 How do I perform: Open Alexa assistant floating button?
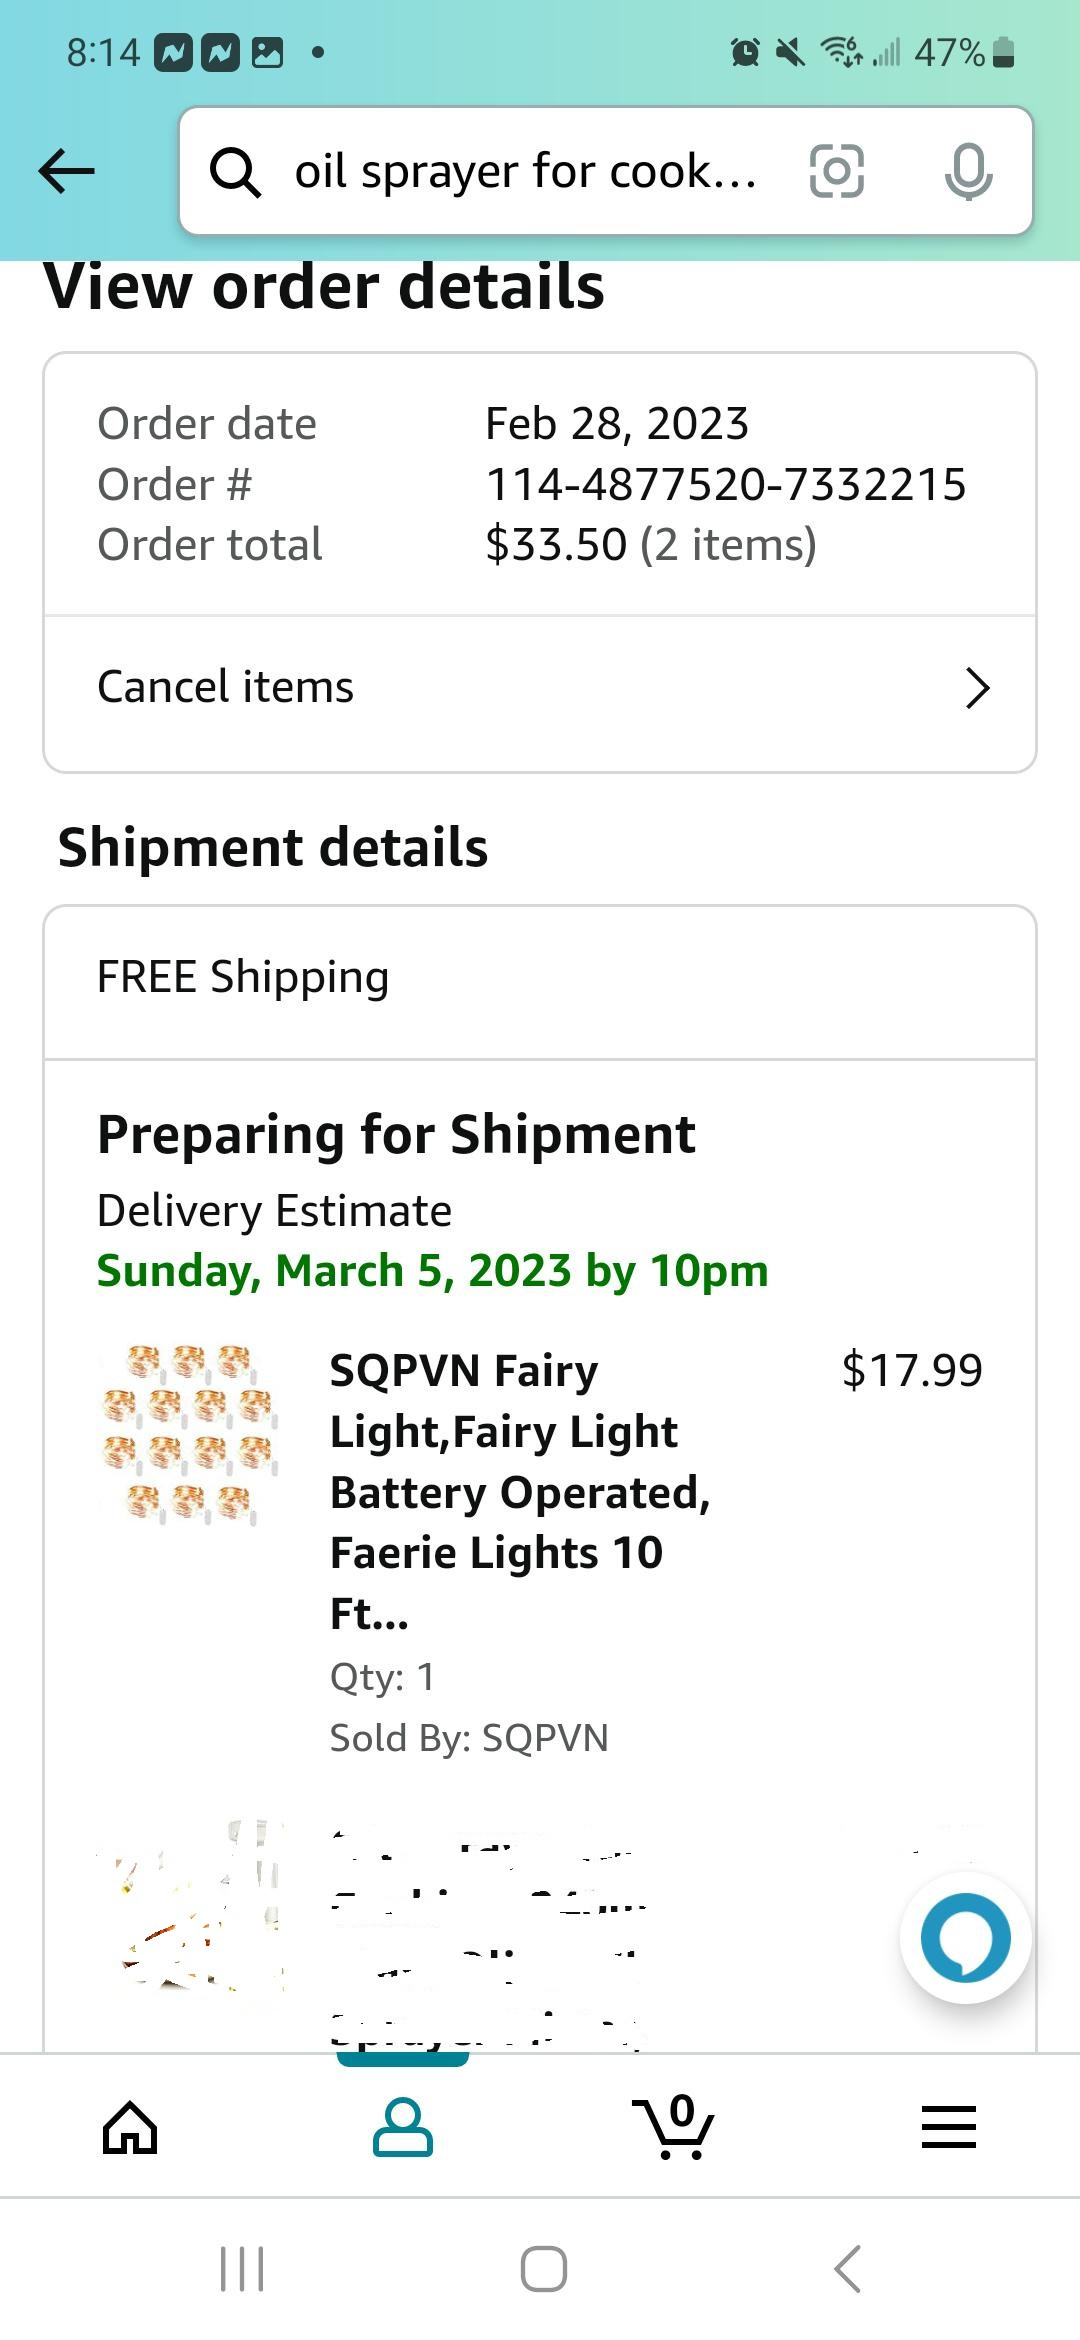[965, 1937]
